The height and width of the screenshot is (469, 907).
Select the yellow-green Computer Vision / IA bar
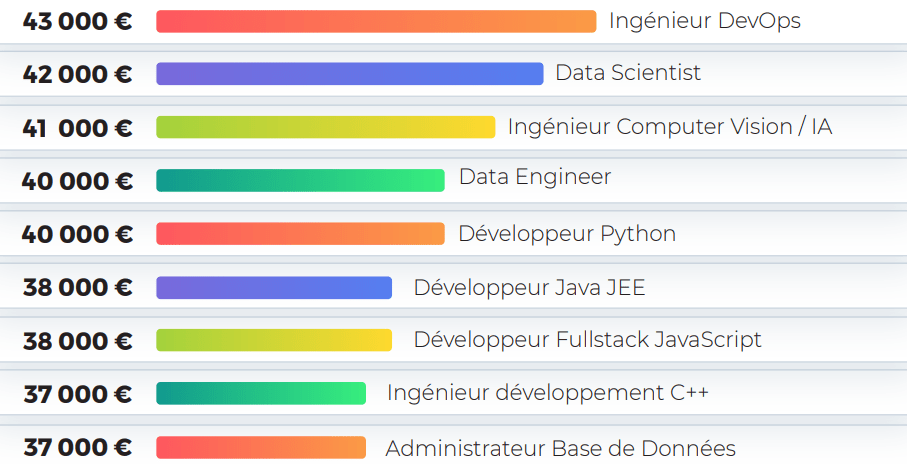pos(325,127)
